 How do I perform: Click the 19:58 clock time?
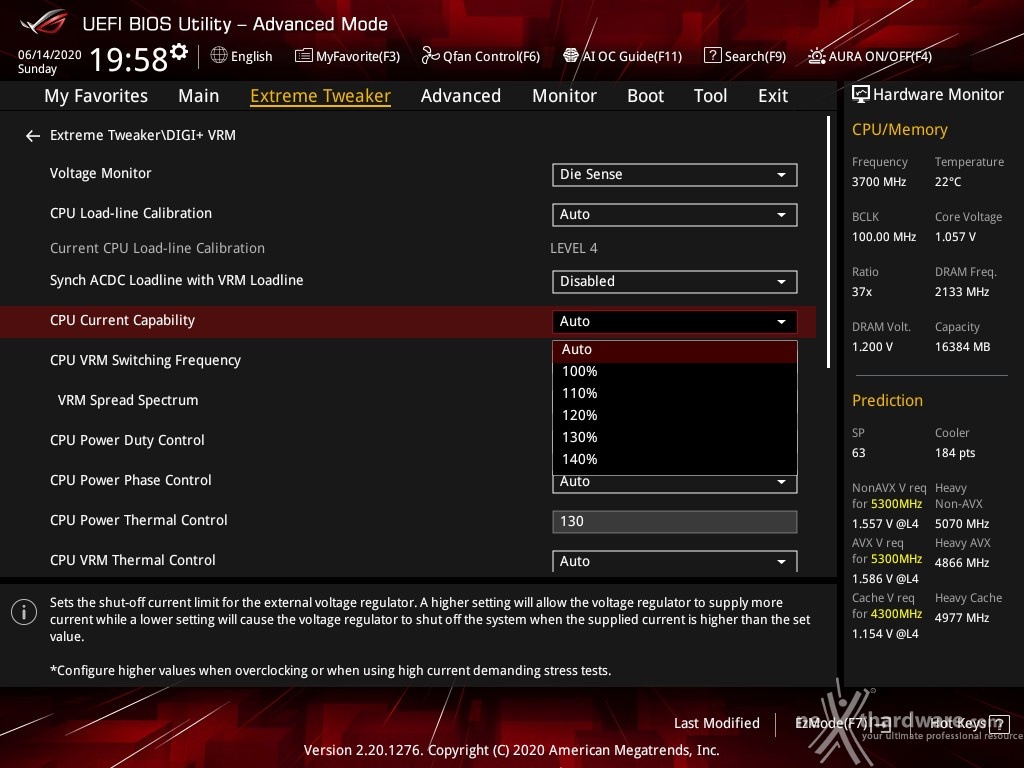point(129,60)
